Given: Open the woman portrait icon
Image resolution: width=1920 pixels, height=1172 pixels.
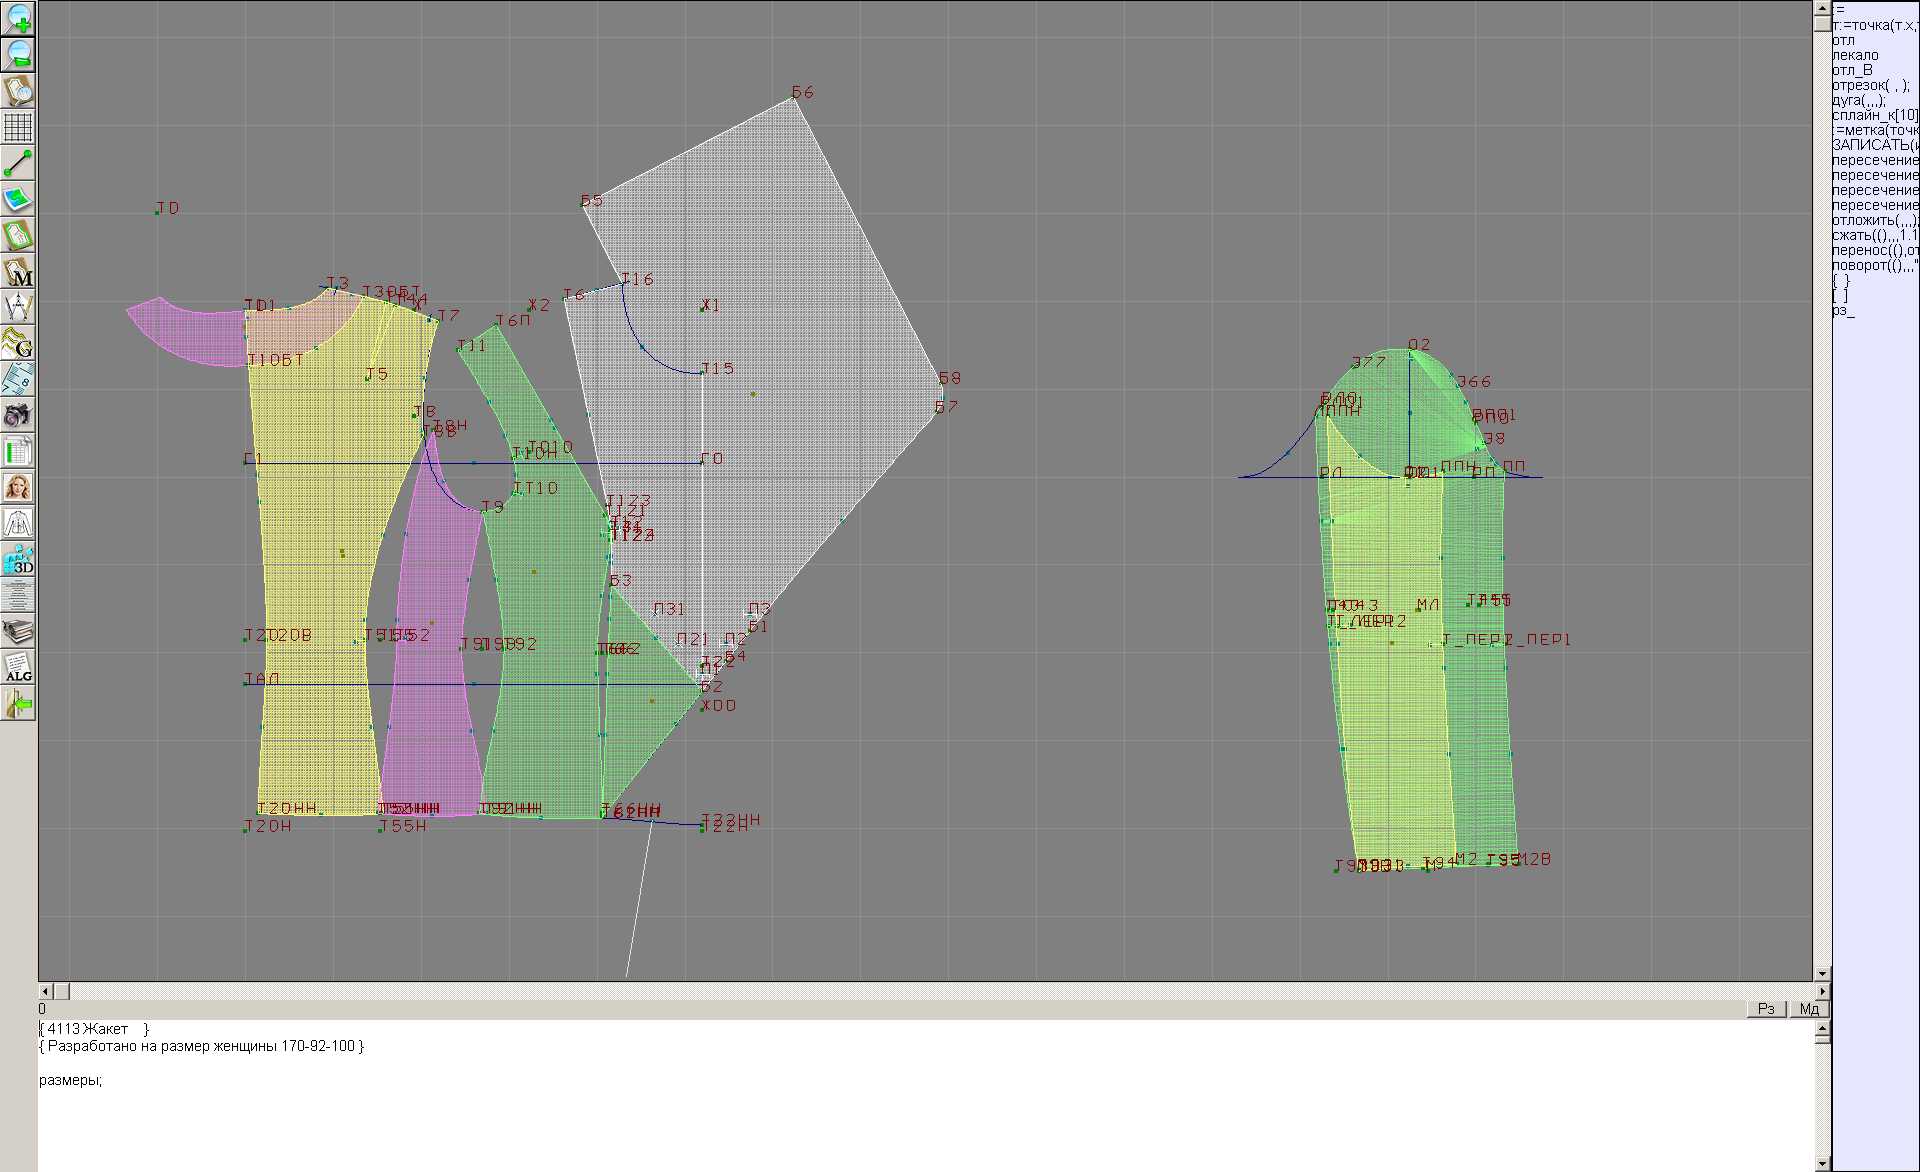Looking at the screenshot, I should point(18,487).
